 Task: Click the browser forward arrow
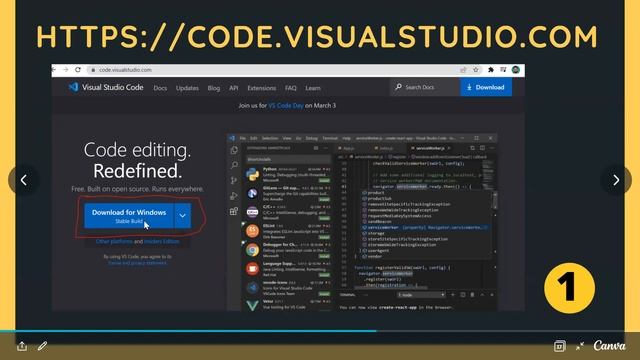pos(66,70)
